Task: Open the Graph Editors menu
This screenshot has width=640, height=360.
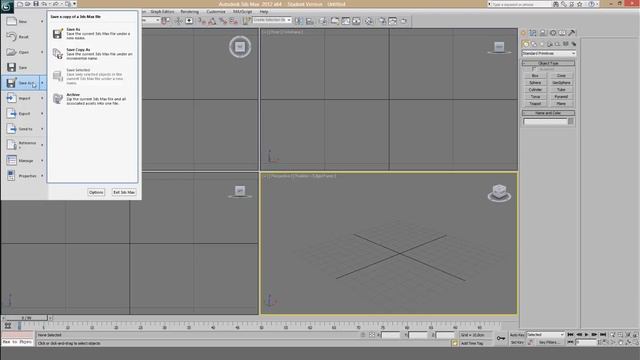Action: click(162, 11)
